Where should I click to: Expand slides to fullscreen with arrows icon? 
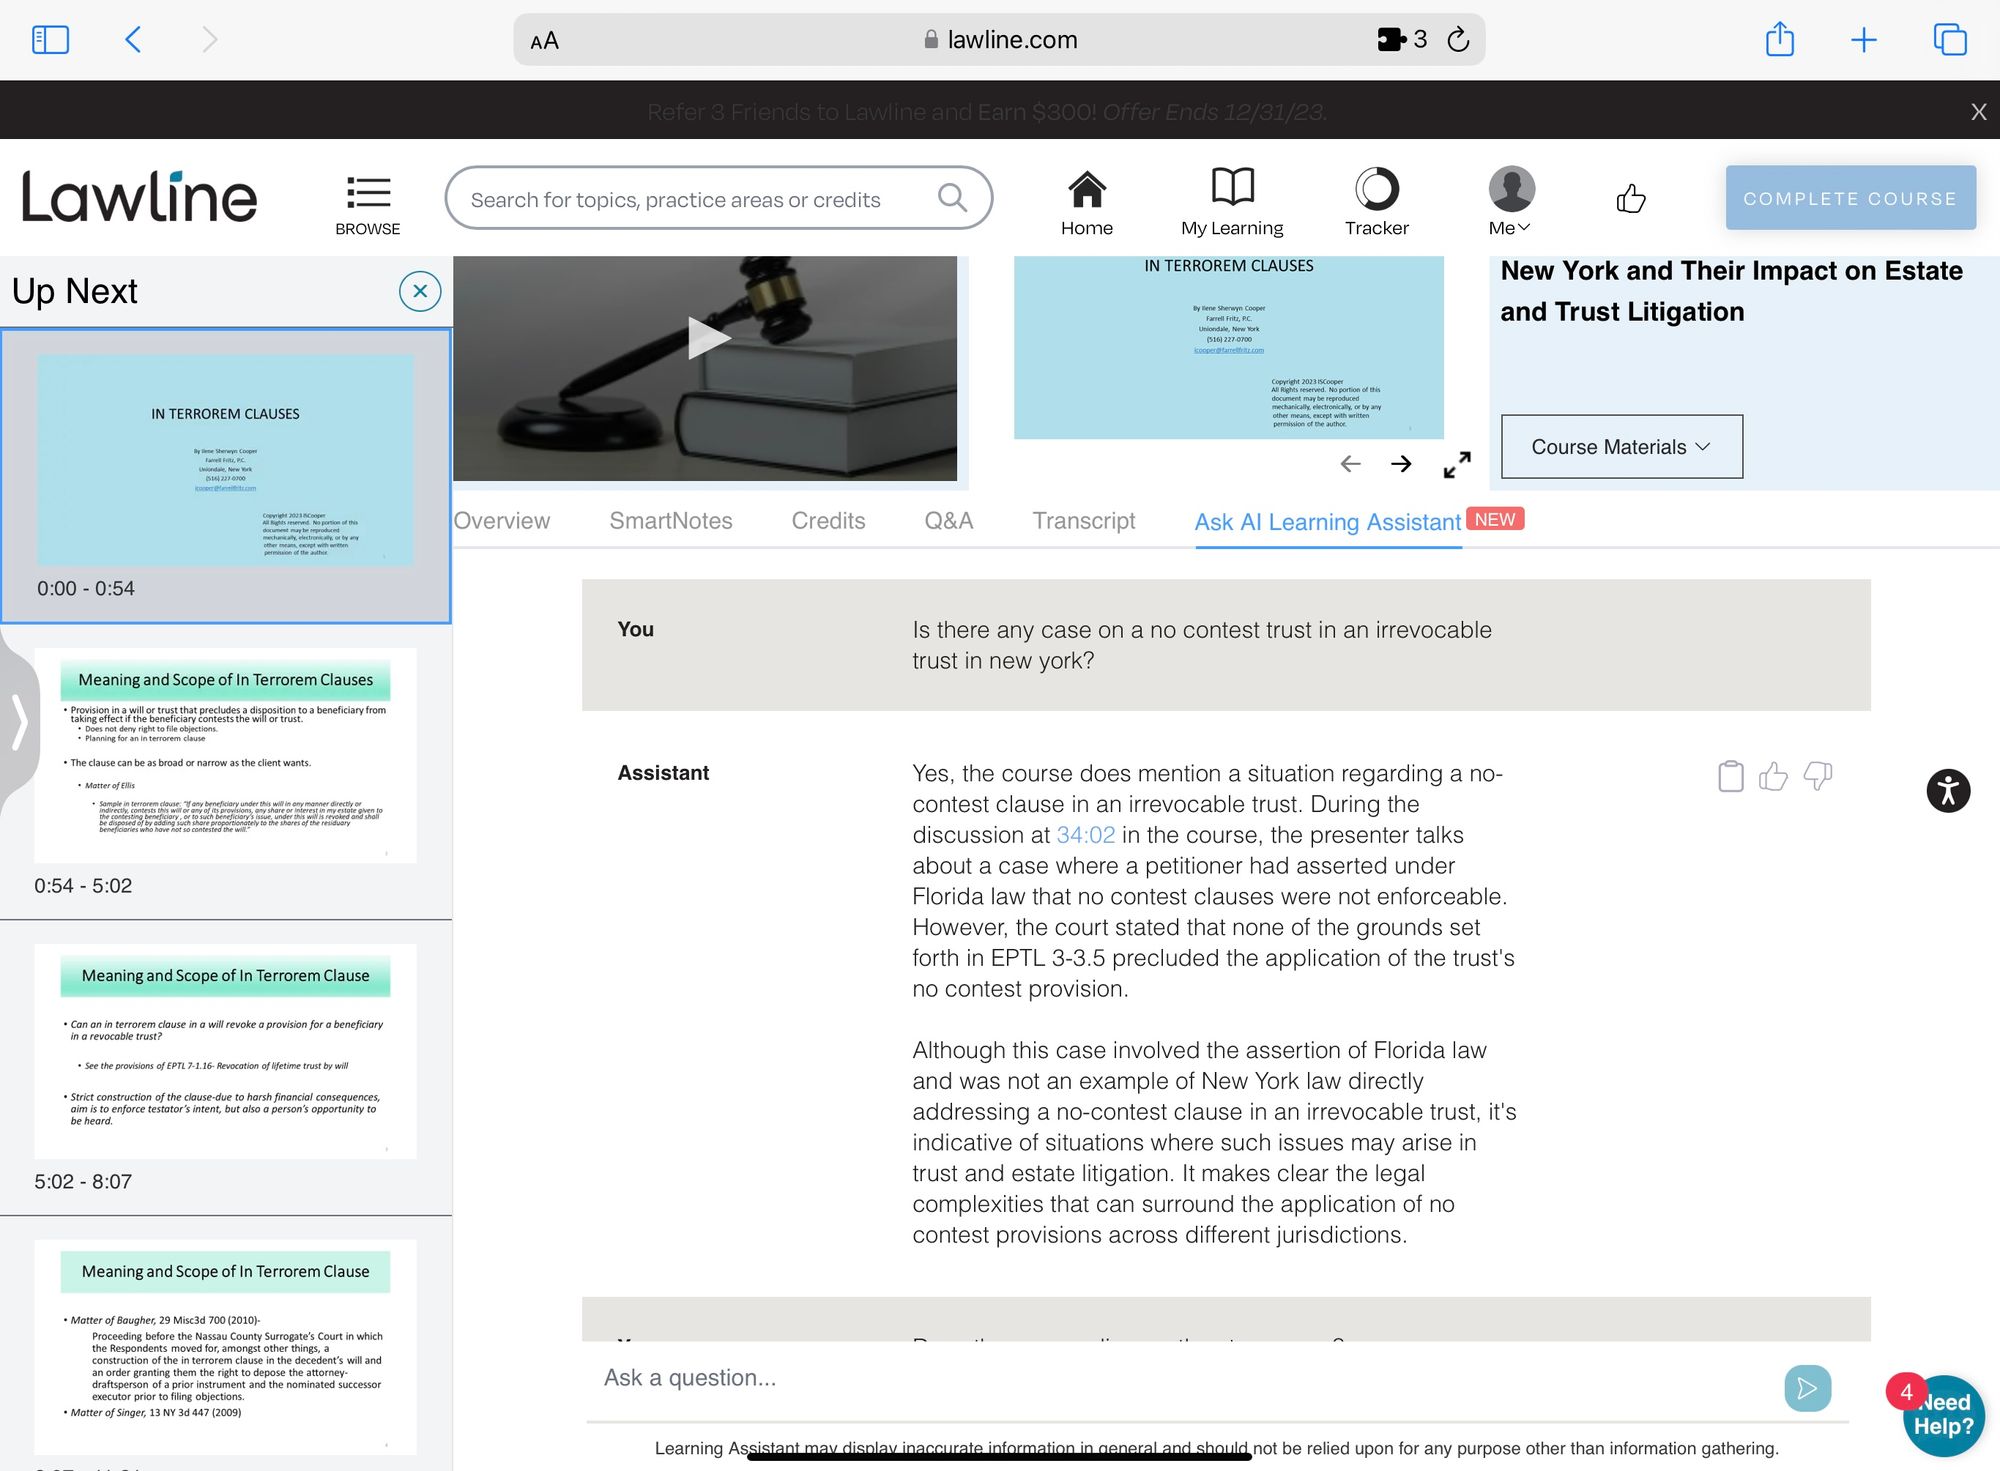click(1457, 464)
